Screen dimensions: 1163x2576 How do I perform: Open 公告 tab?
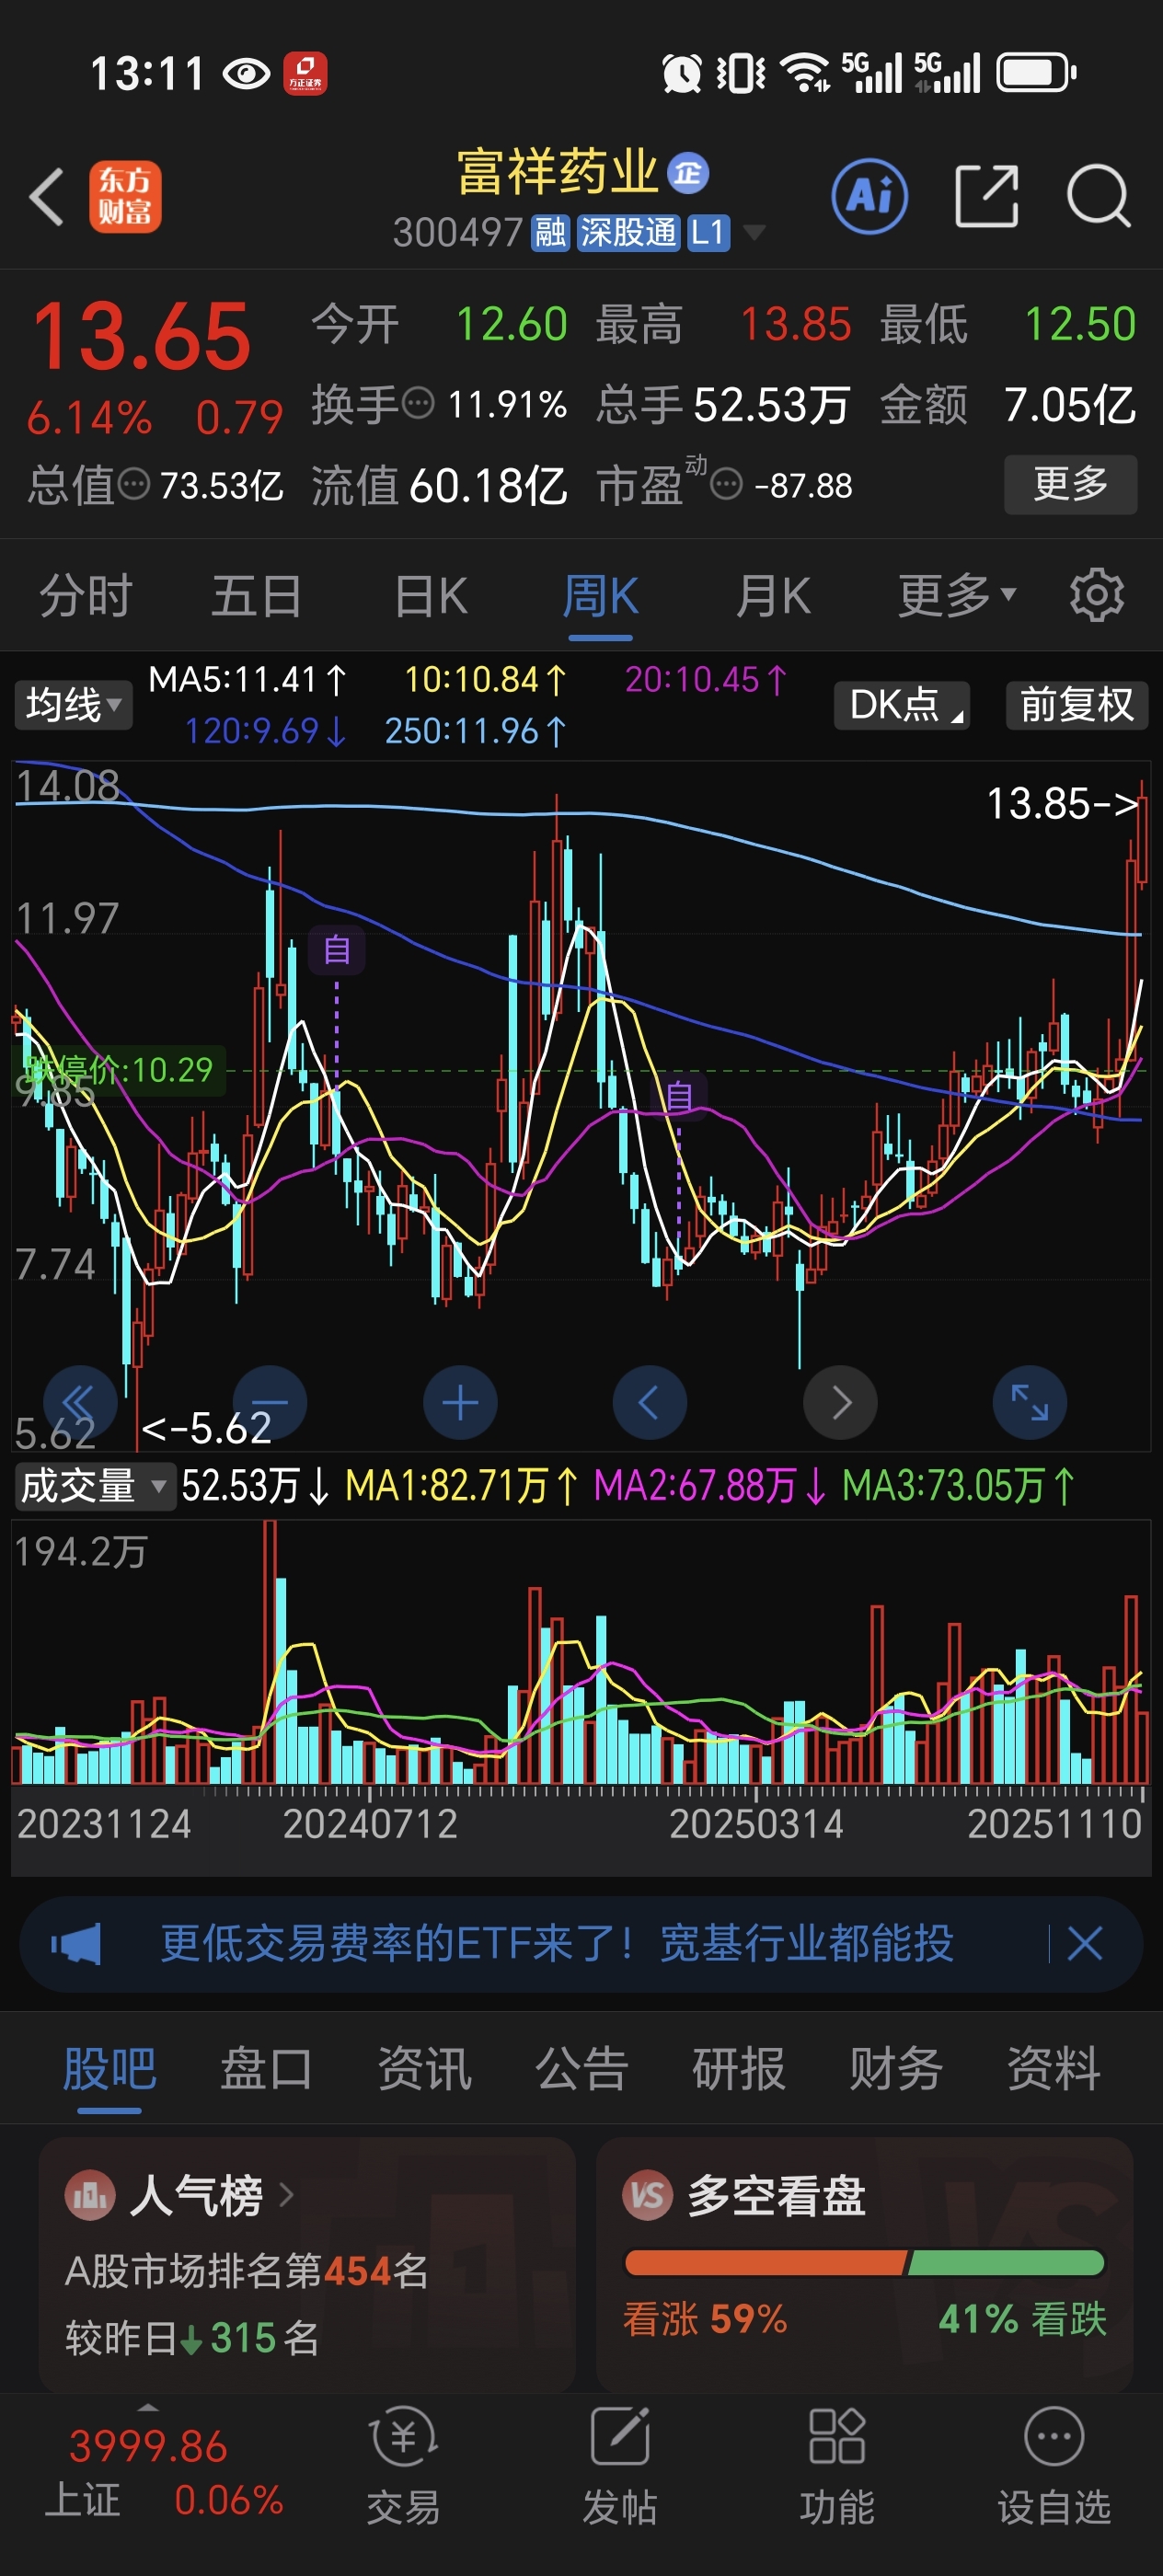[581, 2068]
